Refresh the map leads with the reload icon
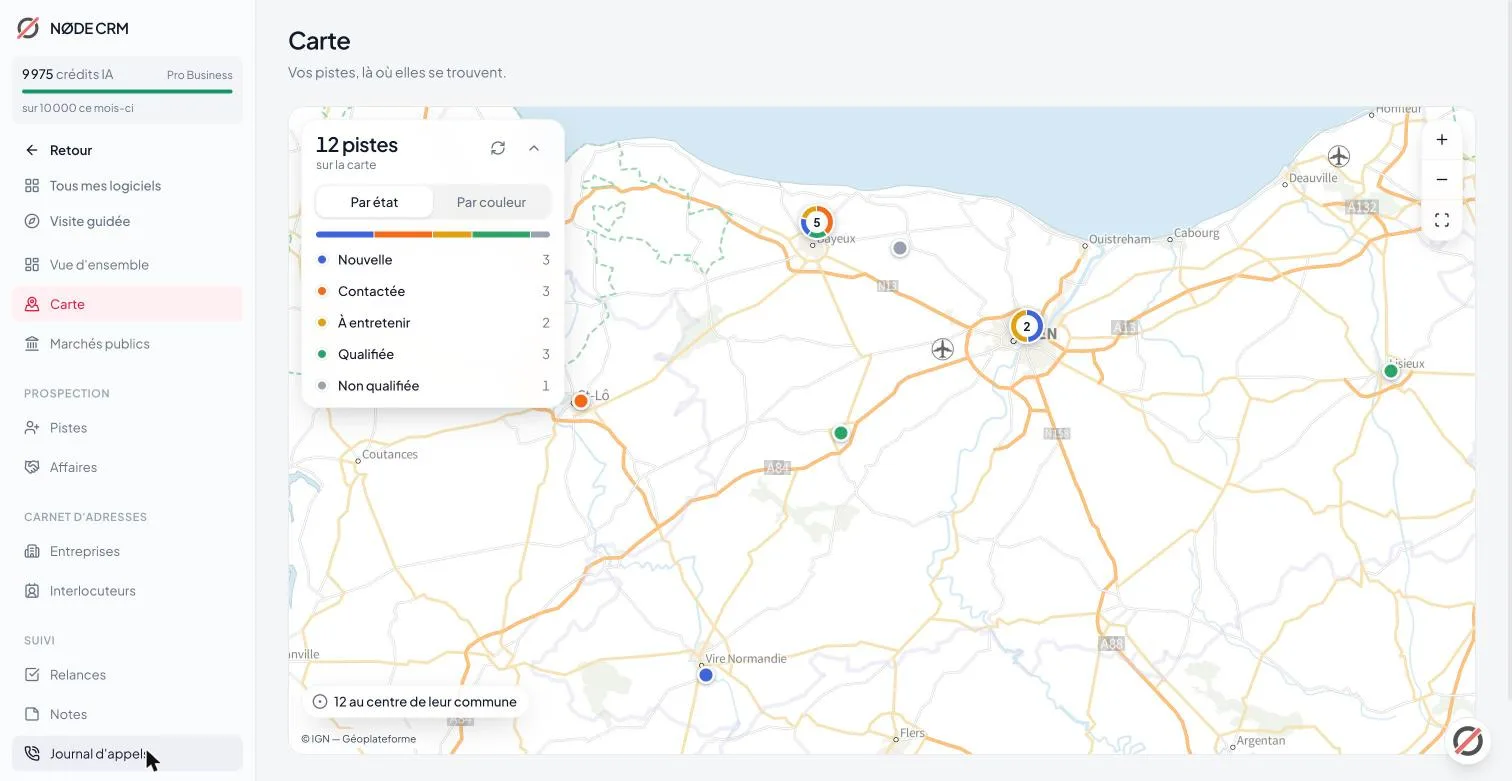Image resolution: width=1512 pixels, height=781 pixels. click(x=498, y=148)
